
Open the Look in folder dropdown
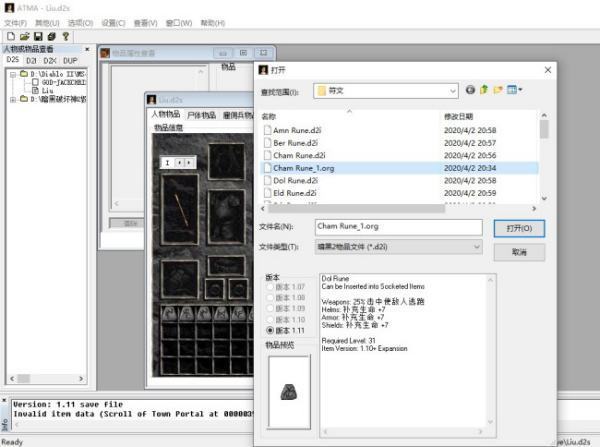click(x=453, y=91)
